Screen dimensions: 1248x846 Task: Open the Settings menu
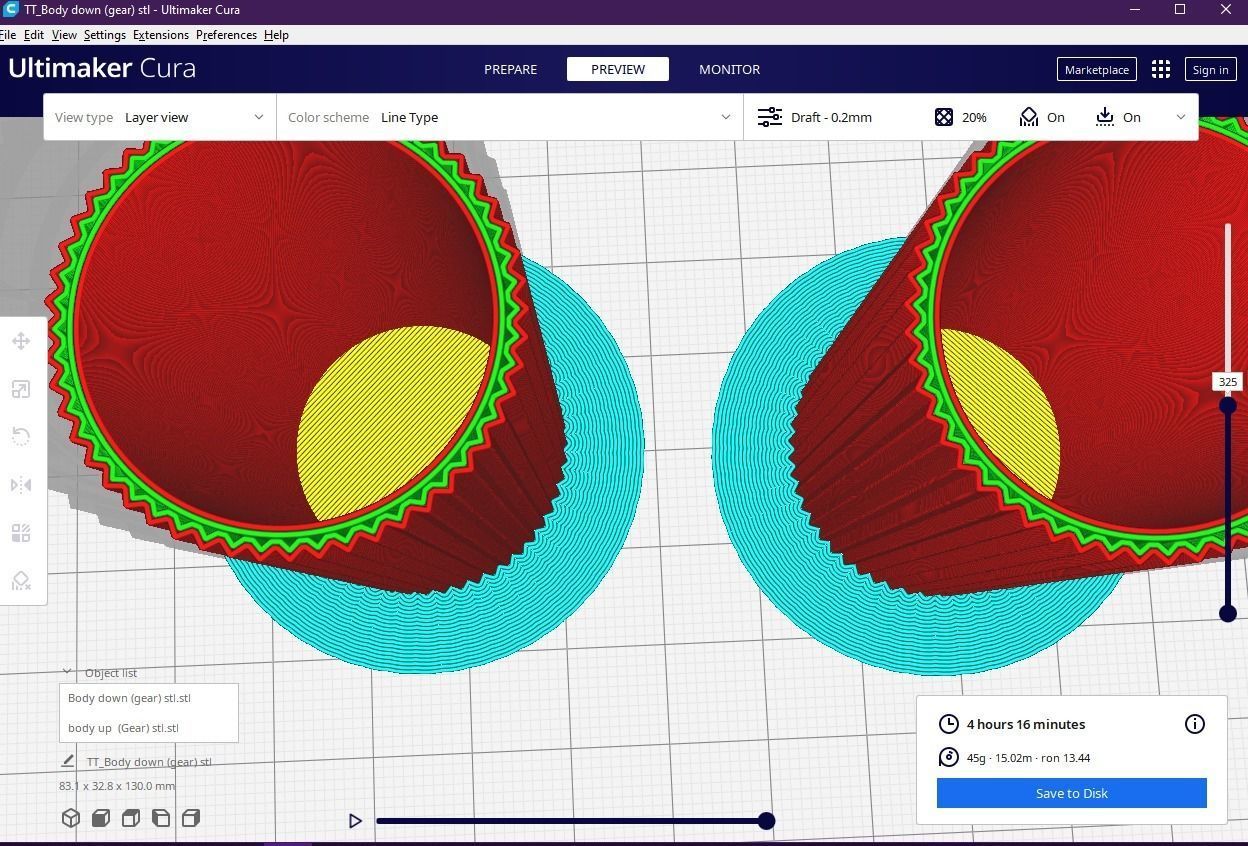click(104, 35)
